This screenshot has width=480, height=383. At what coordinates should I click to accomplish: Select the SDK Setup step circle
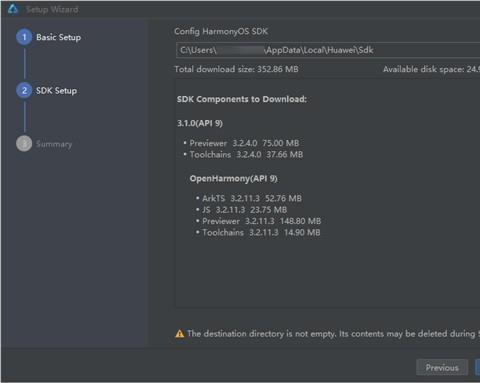24,90
